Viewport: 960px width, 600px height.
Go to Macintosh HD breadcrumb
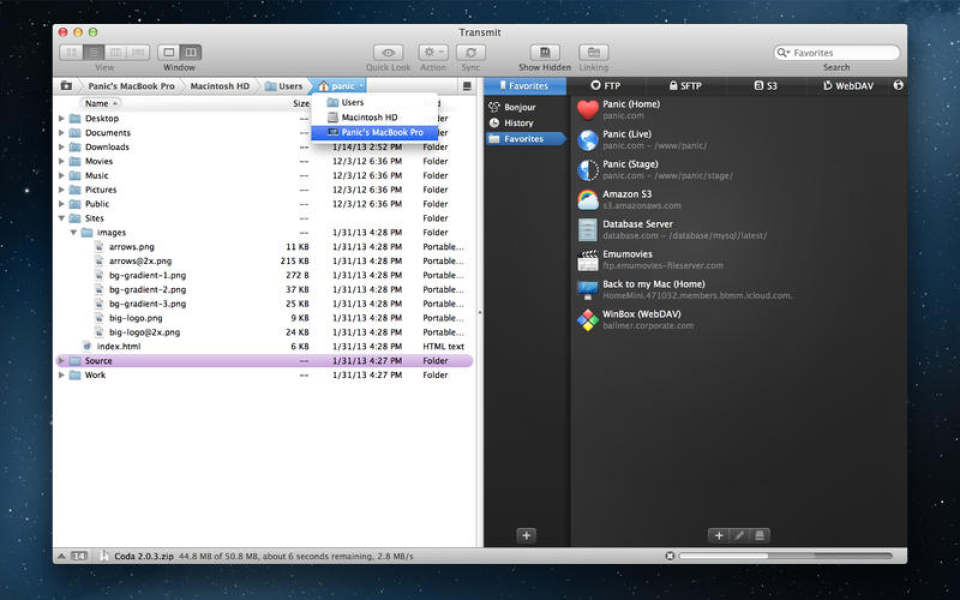click(220, 86)
